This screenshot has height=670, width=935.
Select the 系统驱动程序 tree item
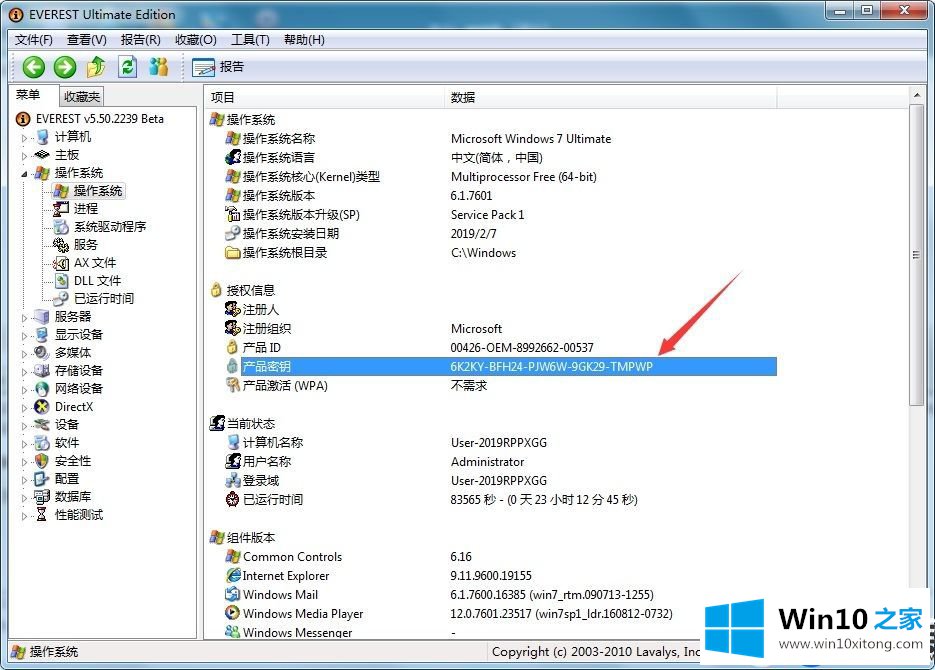[110, 227]
